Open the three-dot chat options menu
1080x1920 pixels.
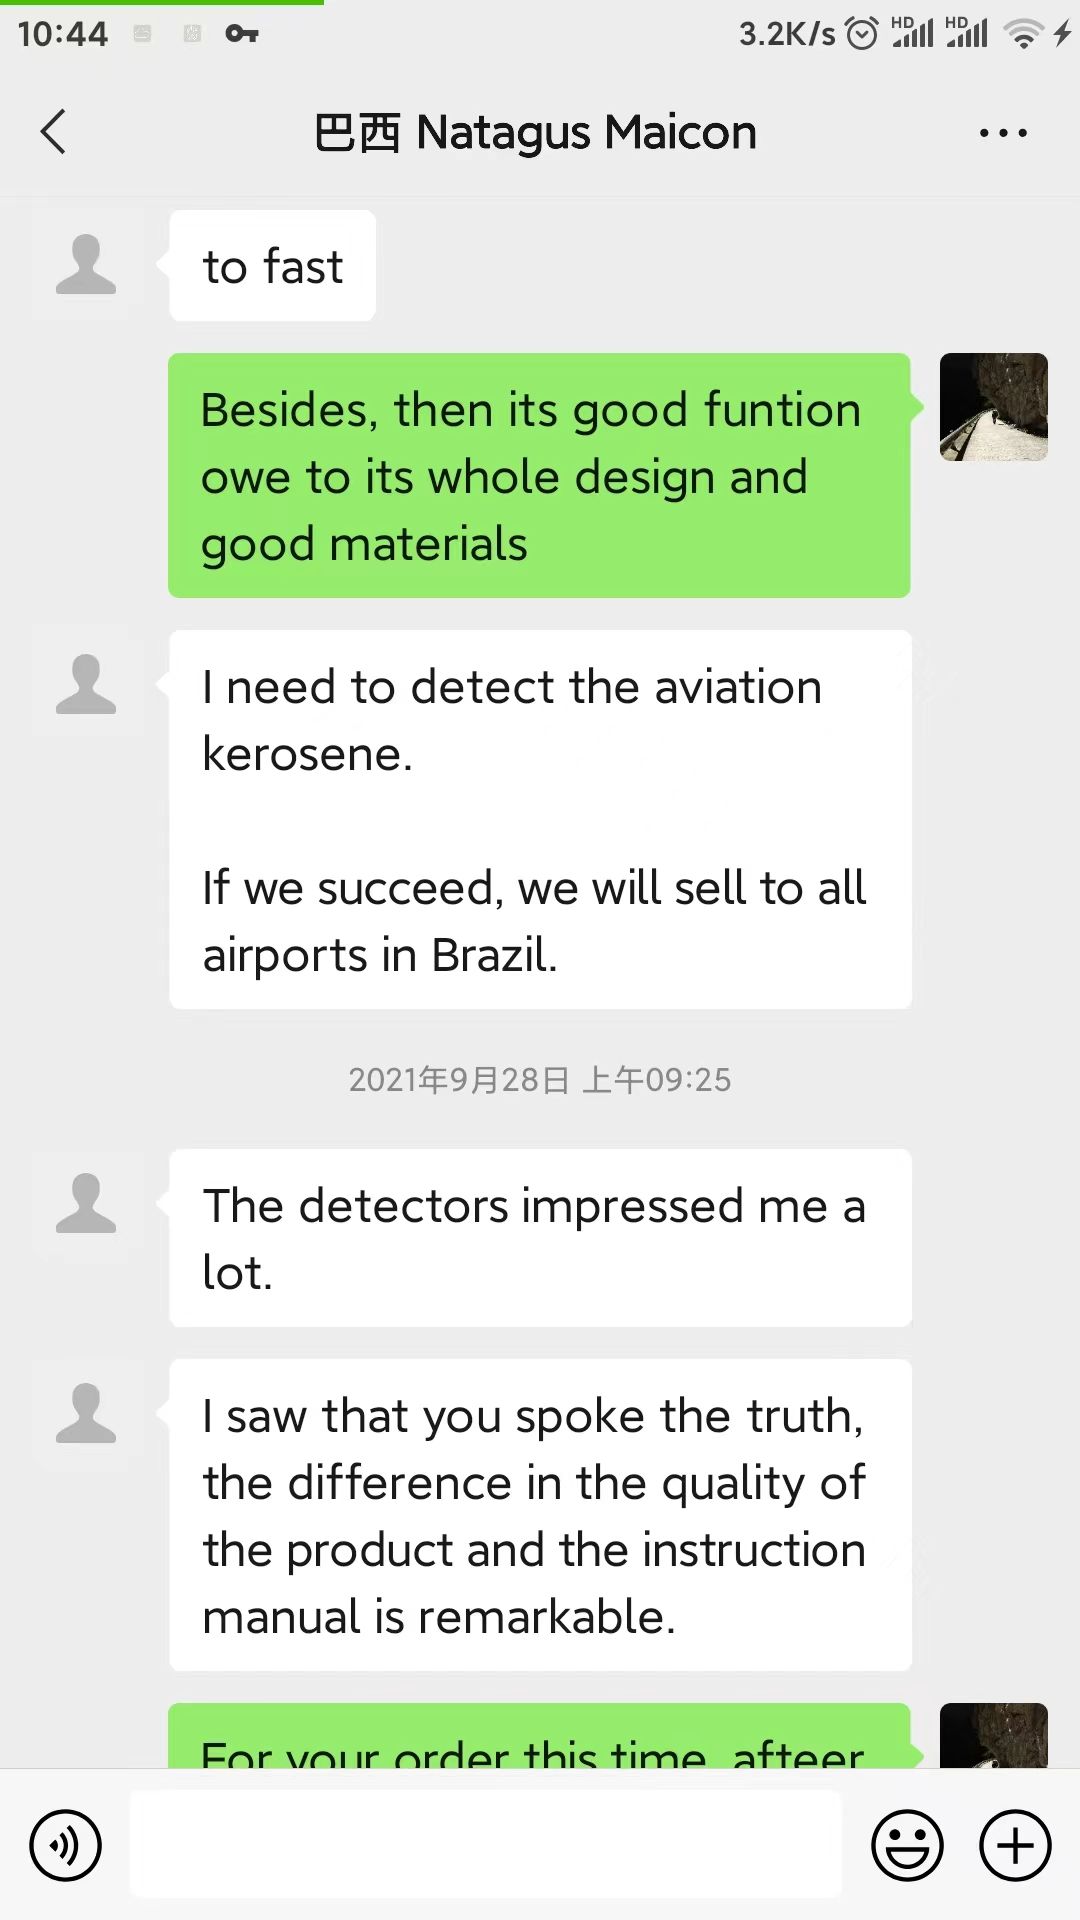tap(1003, 133)
